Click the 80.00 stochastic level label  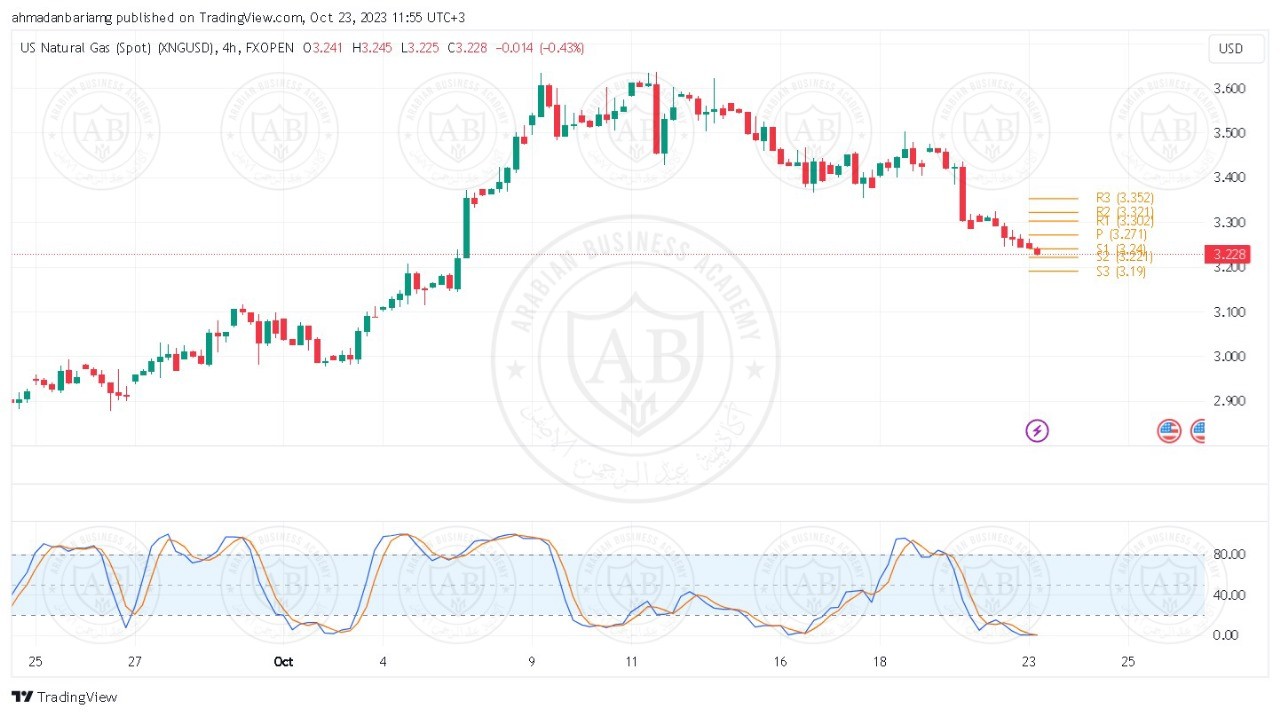[x=1228, y=554]
